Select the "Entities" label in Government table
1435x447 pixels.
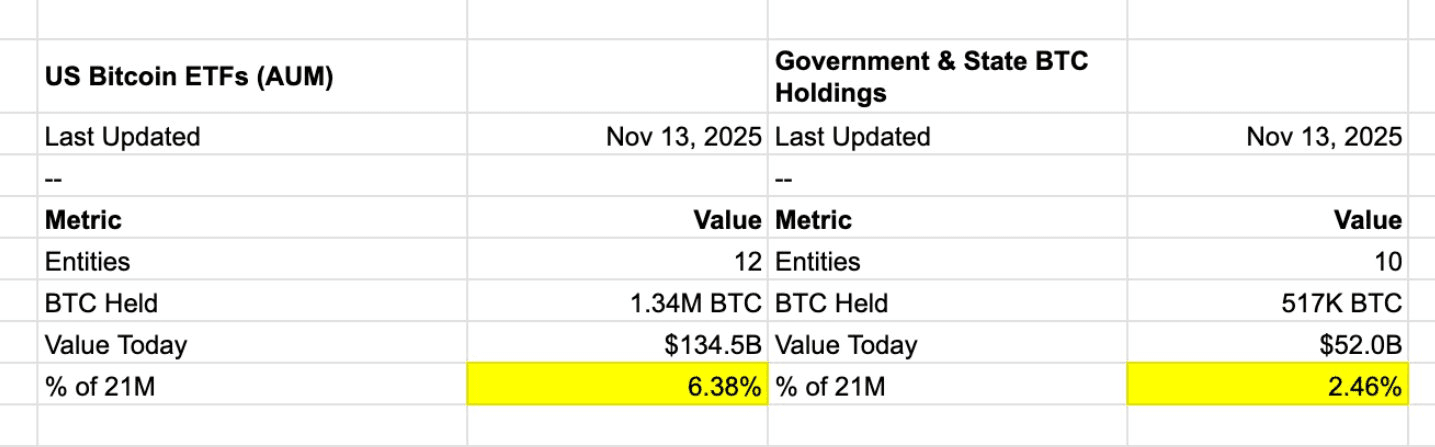818,262
